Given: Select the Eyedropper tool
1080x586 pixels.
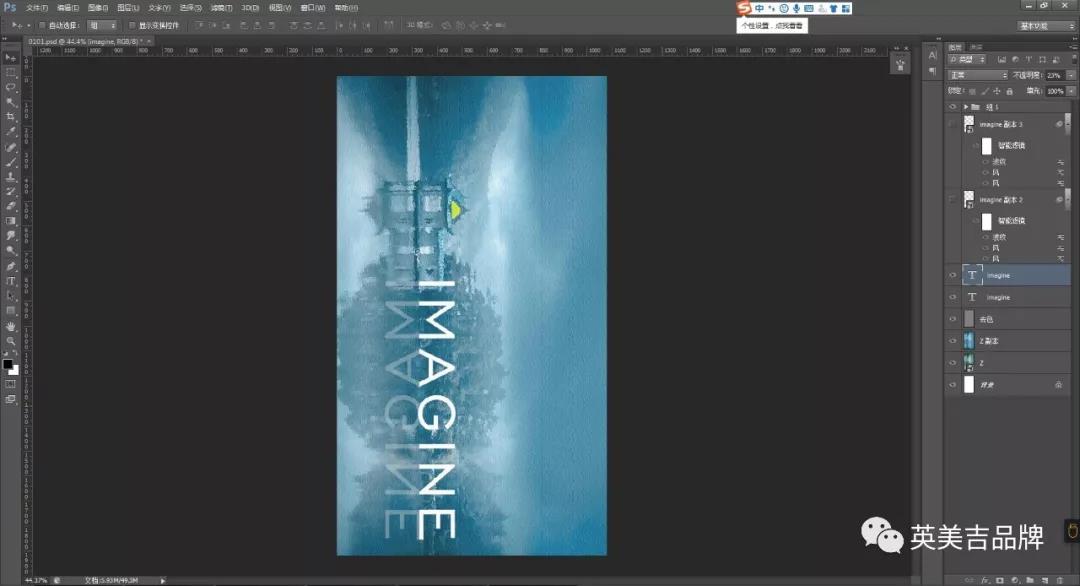Looking at the screenshot, I should pyautogui.click(x=10, y=132).
